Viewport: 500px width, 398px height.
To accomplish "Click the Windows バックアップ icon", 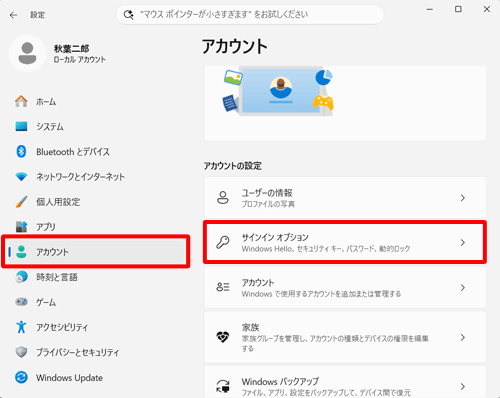I will tap(223, 386).
